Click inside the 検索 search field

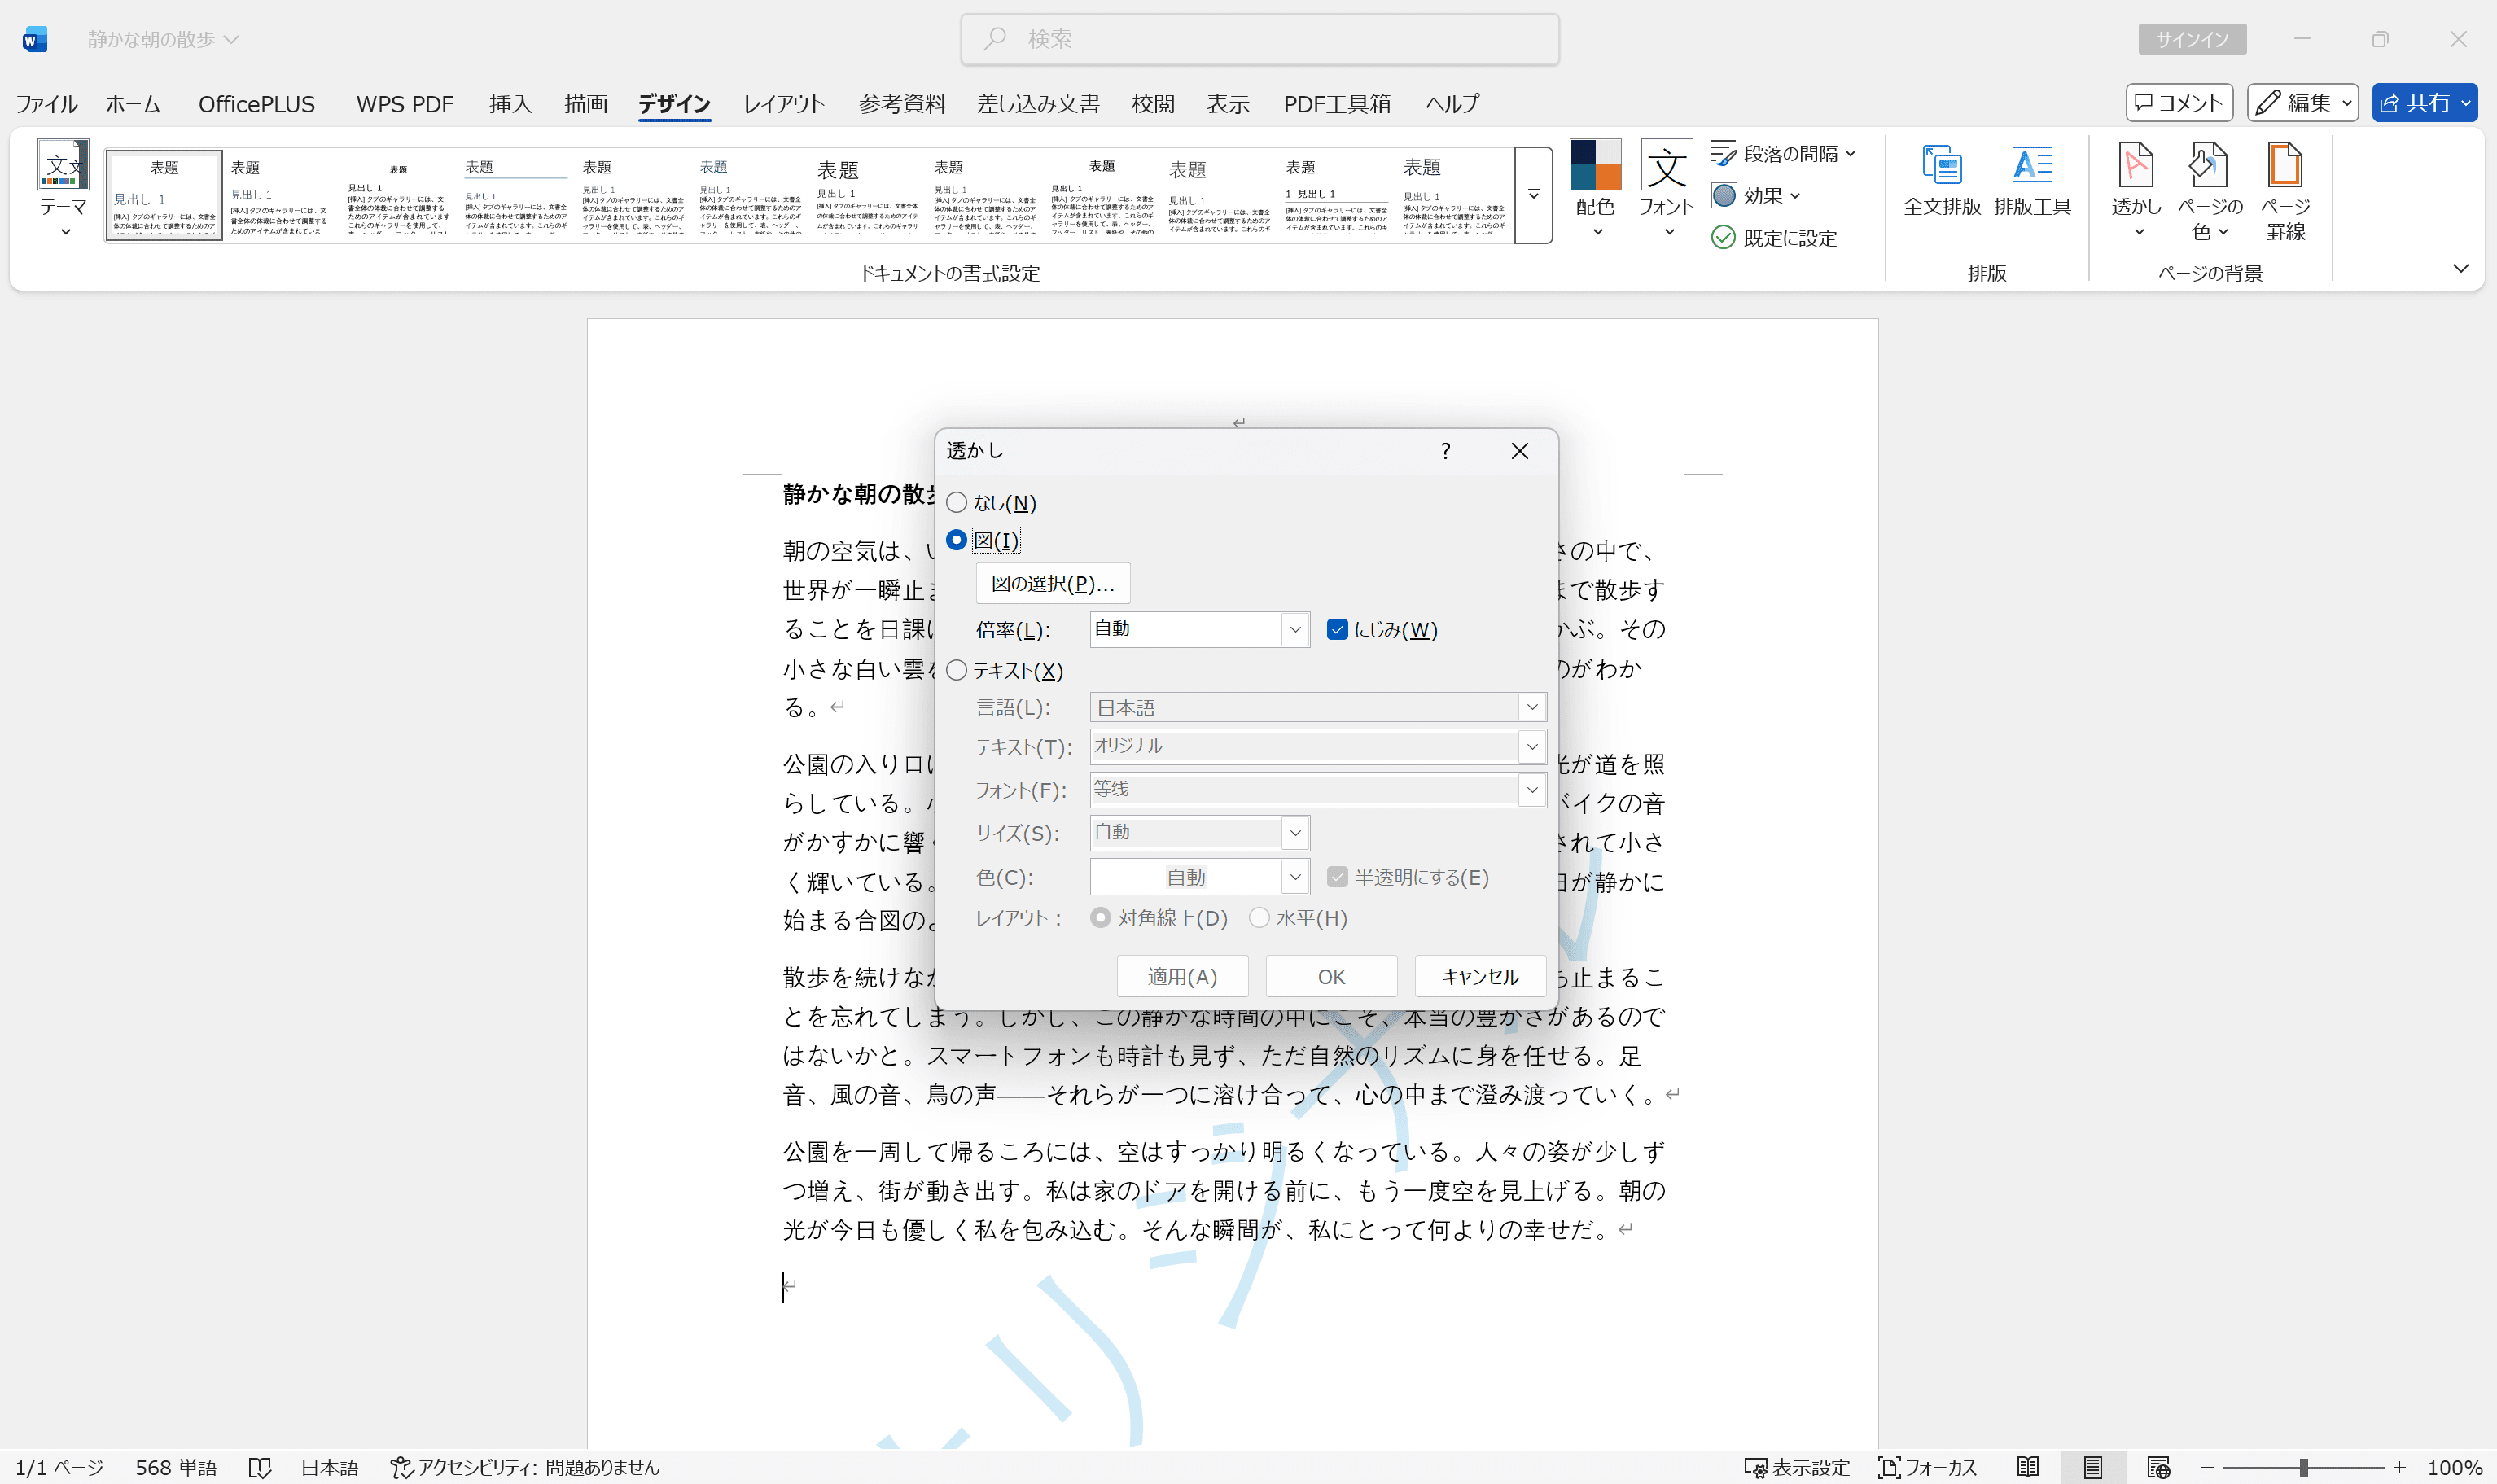(1258, 39)
